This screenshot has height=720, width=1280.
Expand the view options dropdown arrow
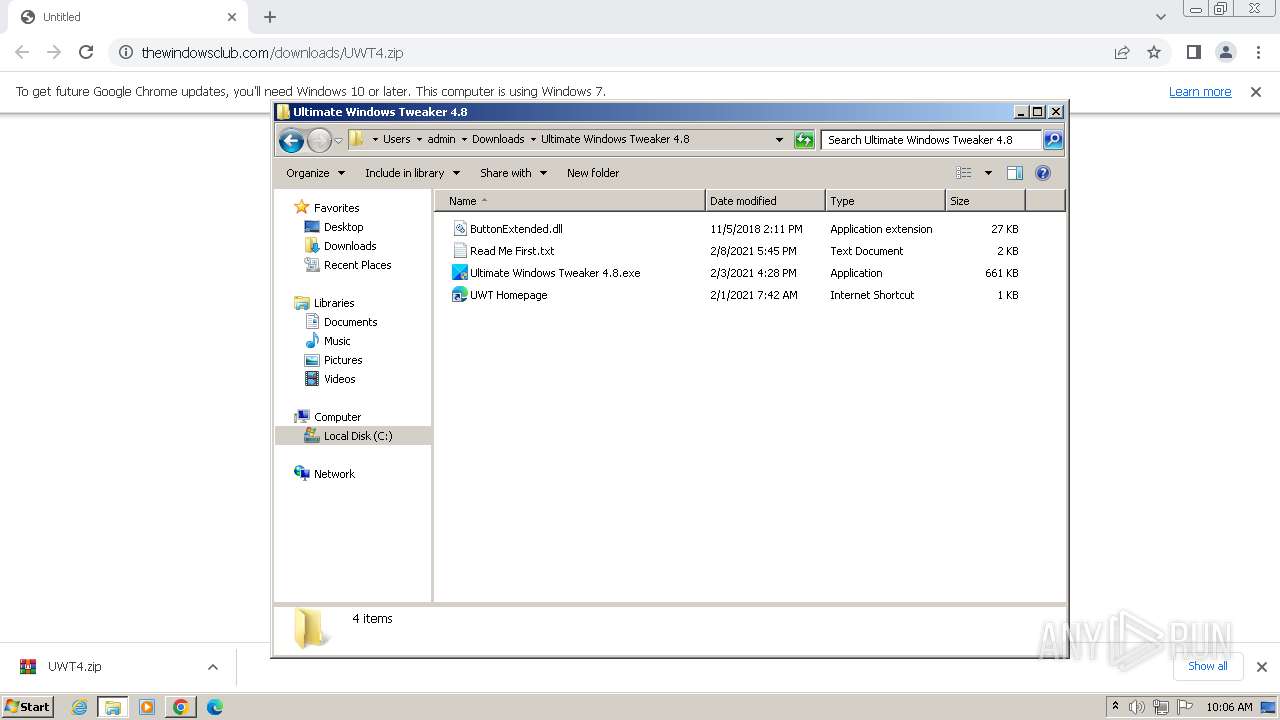point(988,173)
